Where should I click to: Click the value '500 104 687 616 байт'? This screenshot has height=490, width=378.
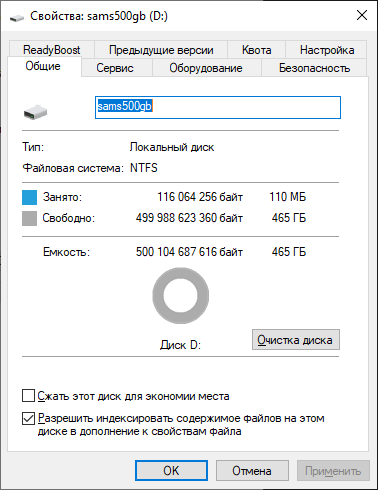coord(189,252)
